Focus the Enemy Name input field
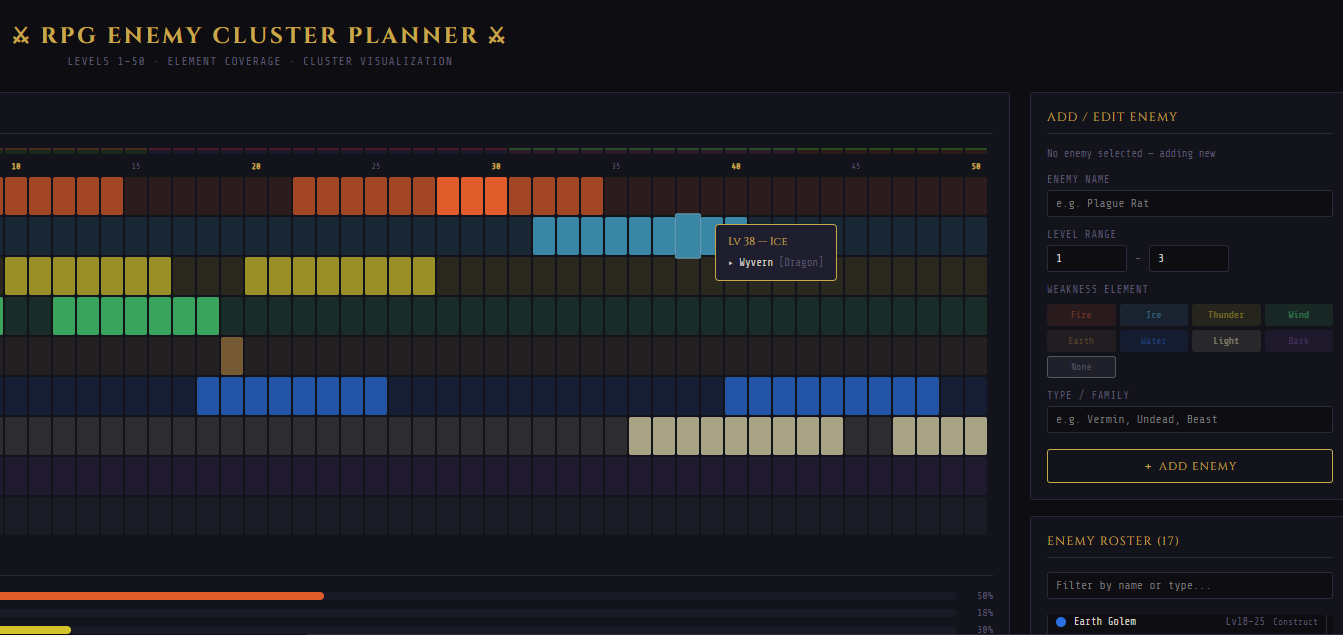 (x=1189, y=204)
